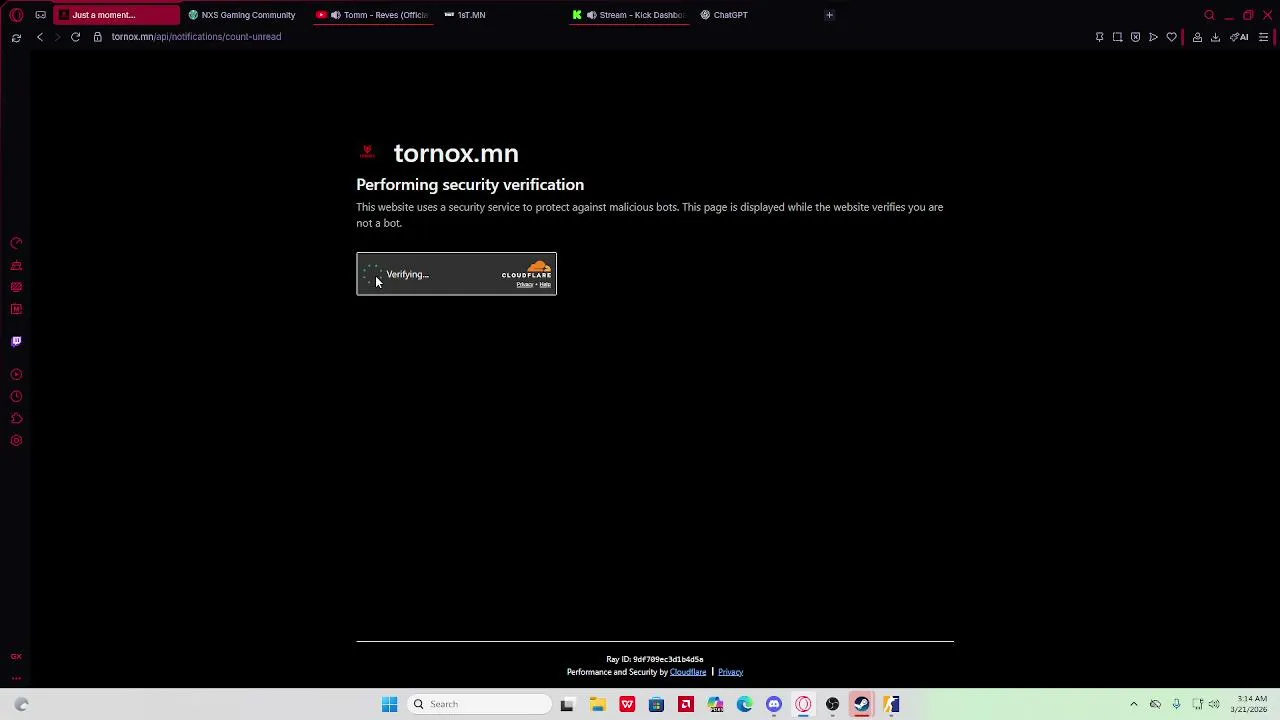Take a snapshot using the toolbar snapshot icon

coord(1117,37)
